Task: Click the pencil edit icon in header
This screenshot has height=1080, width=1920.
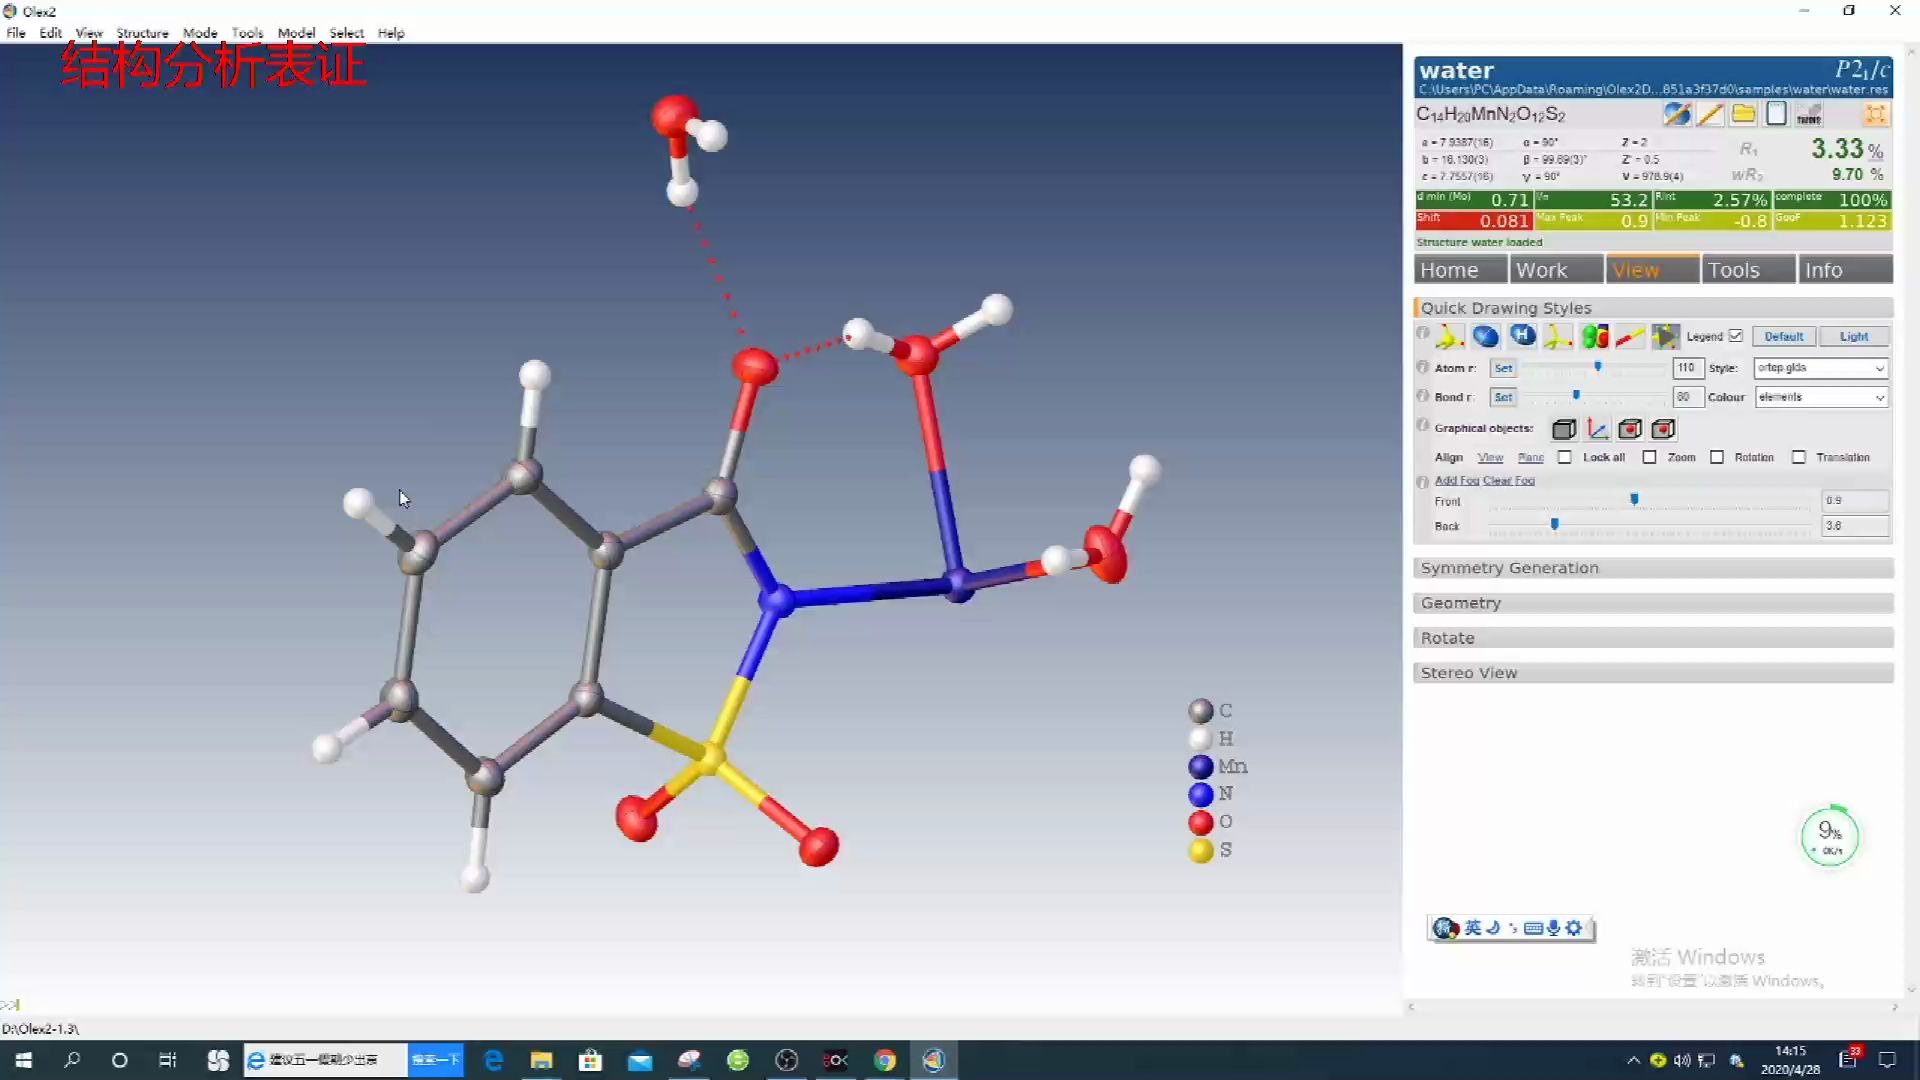Action: pos(1710,114)
